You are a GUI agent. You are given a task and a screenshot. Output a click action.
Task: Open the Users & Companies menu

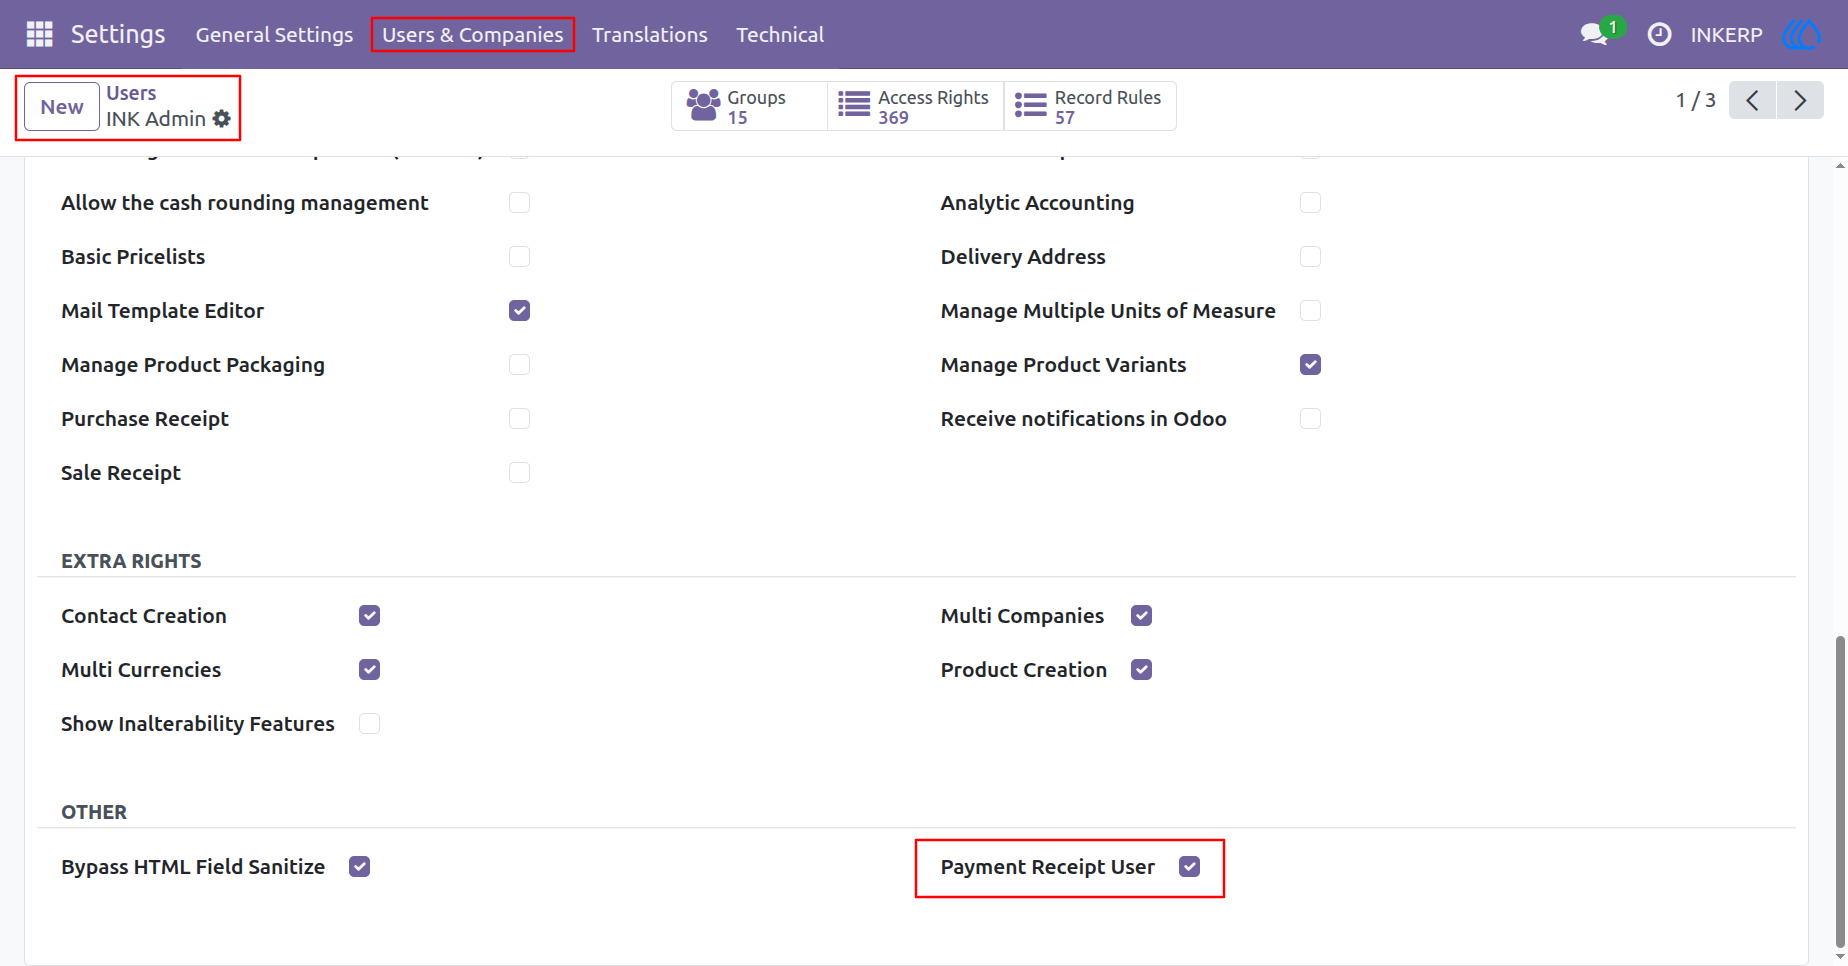tap(473, 35)
